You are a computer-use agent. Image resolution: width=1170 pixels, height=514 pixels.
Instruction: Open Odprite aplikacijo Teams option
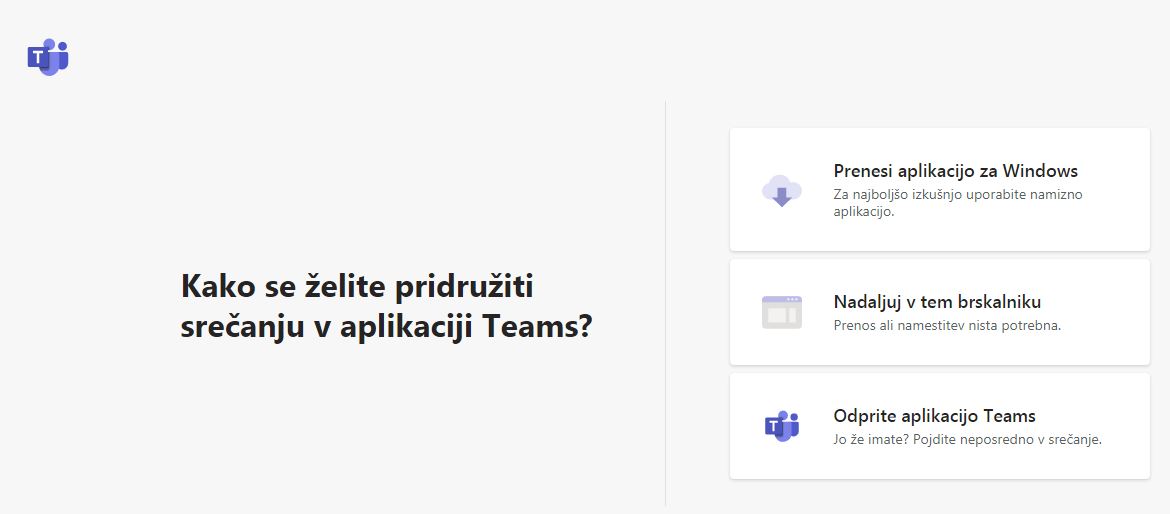coord(939,426)
